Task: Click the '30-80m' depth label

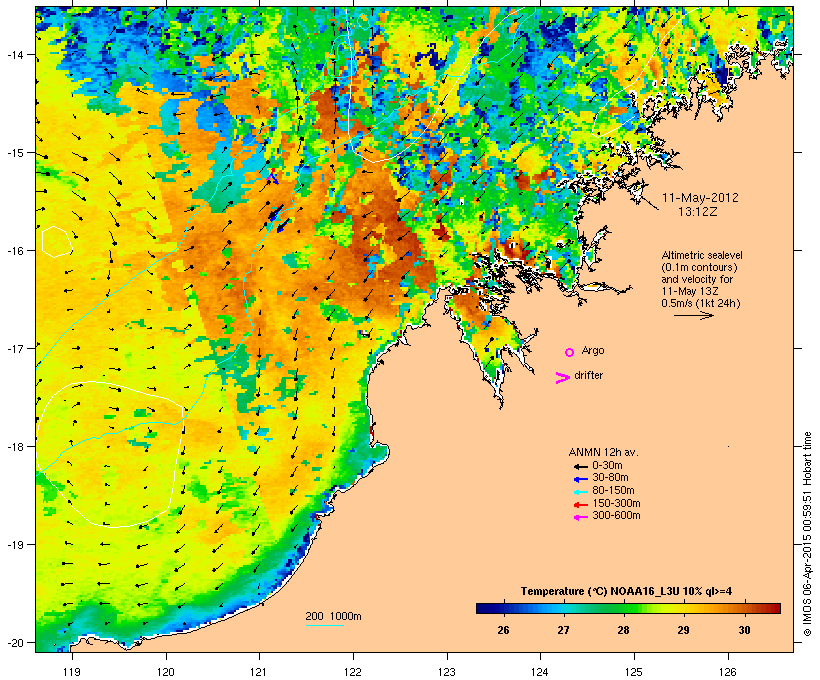Action: (610, 478)
